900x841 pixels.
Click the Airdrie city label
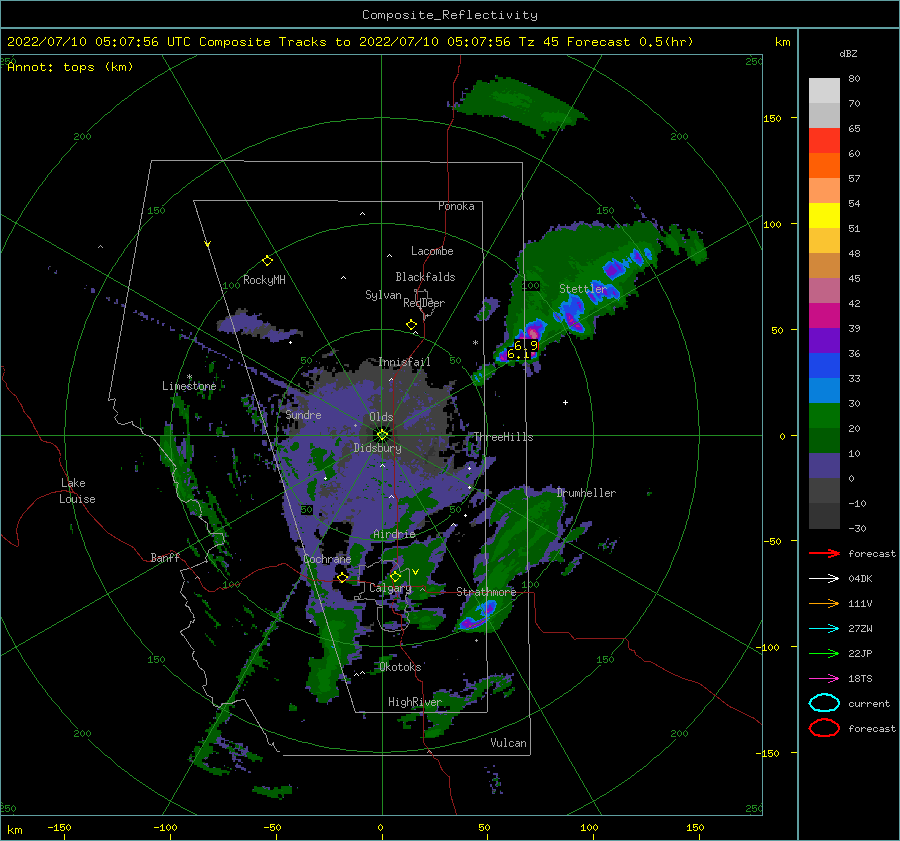pos(394,534)
